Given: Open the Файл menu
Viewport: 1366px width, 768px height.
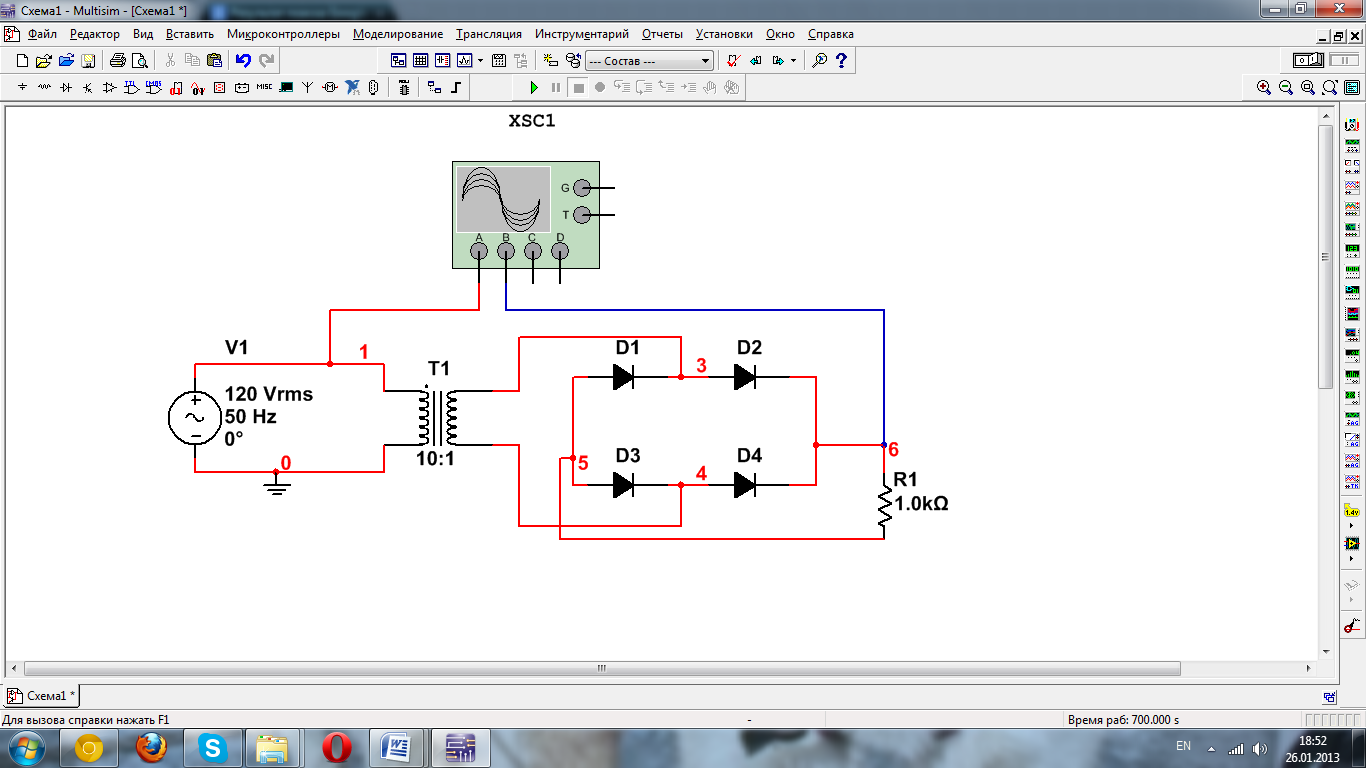Looking at the screenshot, I should pos(42,33).
